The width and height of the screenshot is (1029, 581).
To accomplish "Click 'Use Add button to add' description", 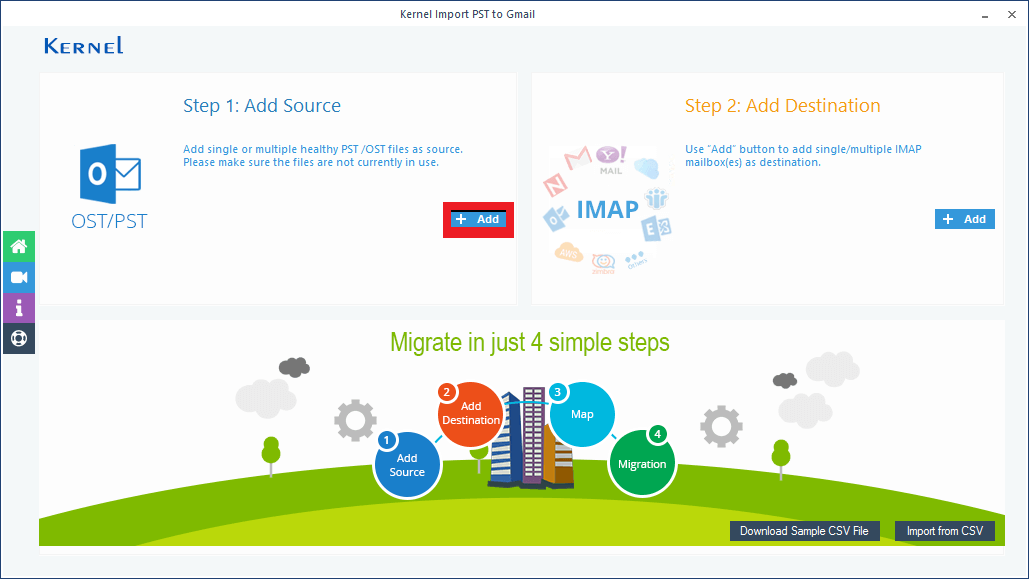I will tap(803, 156).
